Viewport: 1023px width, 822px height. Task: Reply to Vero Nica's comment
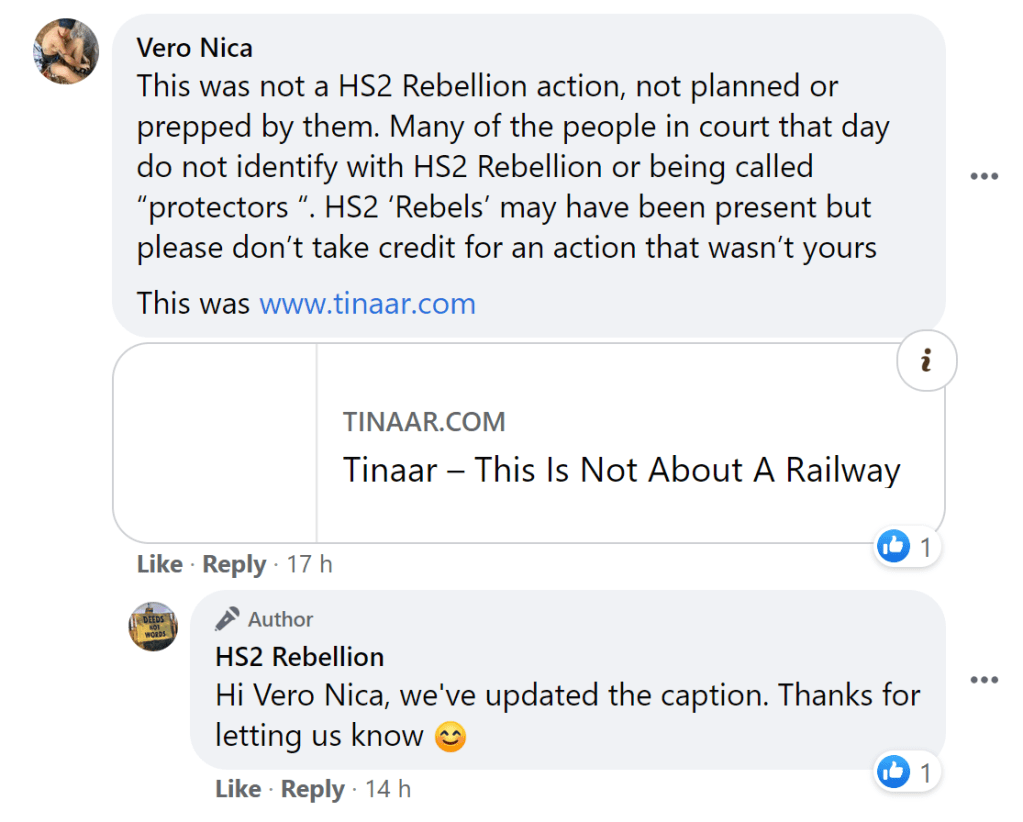pos(234,565)
